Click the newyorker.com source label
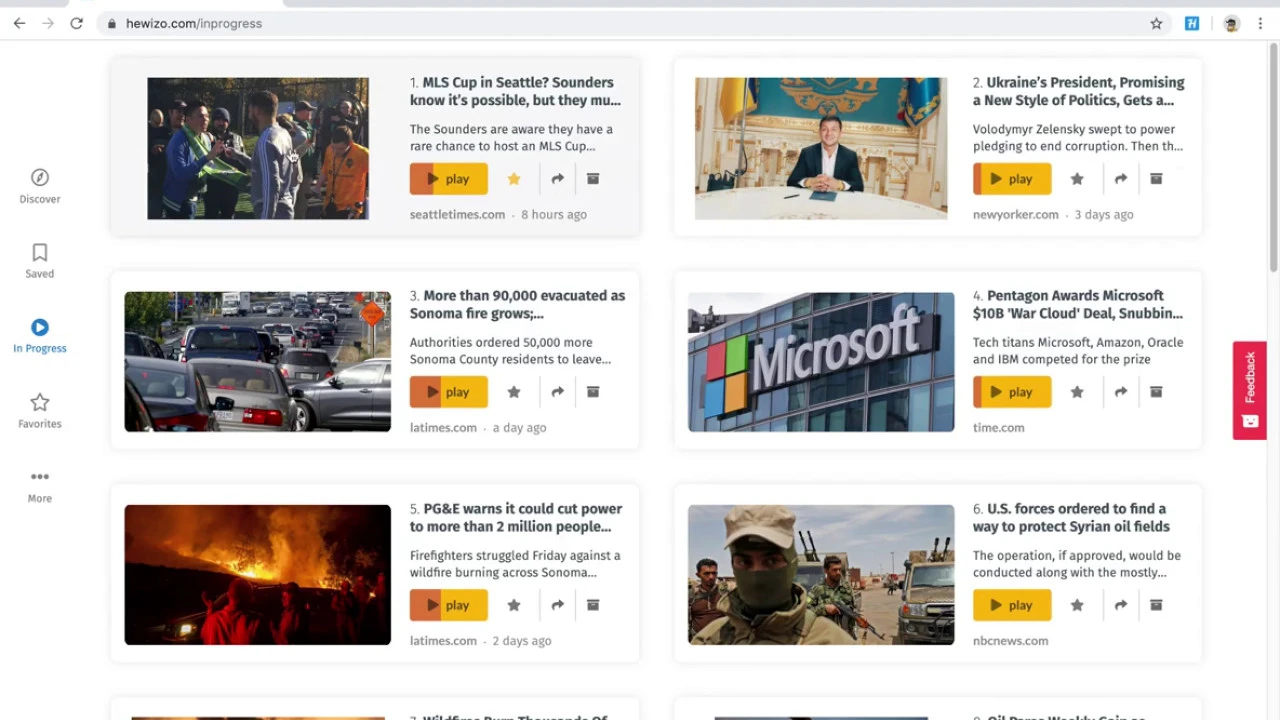The image size is (1280, 720). point(1015,214)
